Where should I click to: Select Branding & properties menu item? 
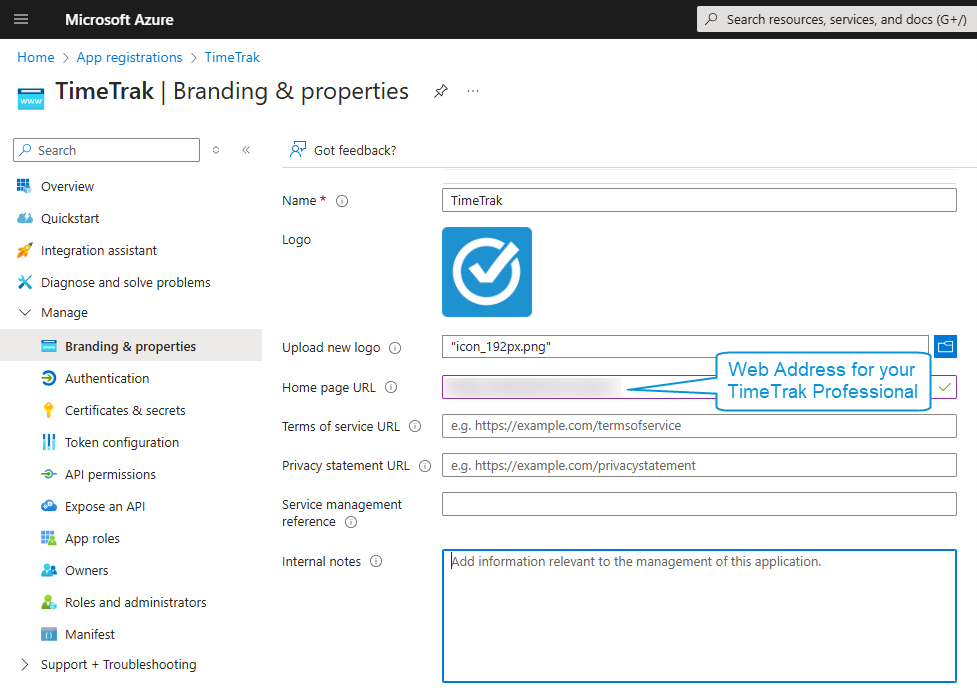(131, 346)
